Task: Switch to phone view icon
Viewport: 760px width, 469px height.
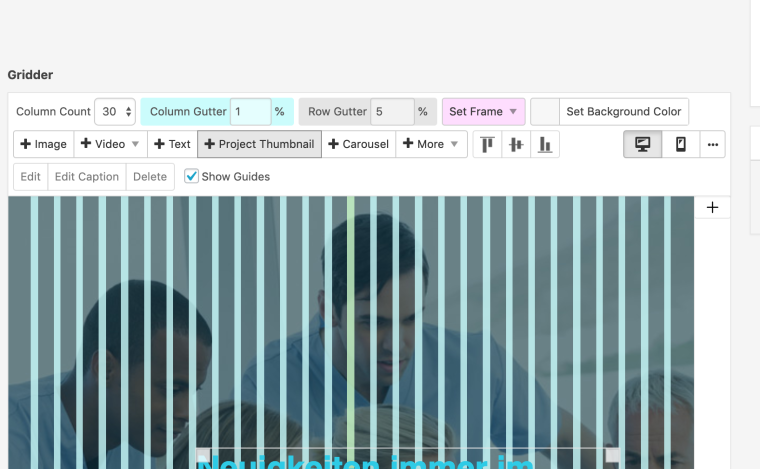Action: (681, 144)
